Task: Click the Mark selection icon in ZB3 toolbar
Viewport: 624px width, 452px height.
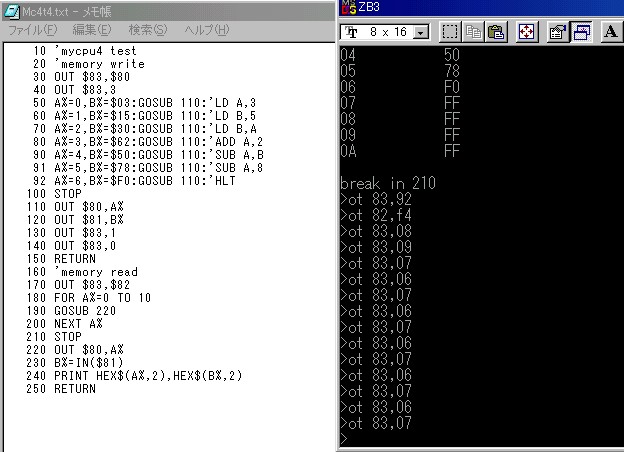Action: pyautogui.click(x=450, y=32)
